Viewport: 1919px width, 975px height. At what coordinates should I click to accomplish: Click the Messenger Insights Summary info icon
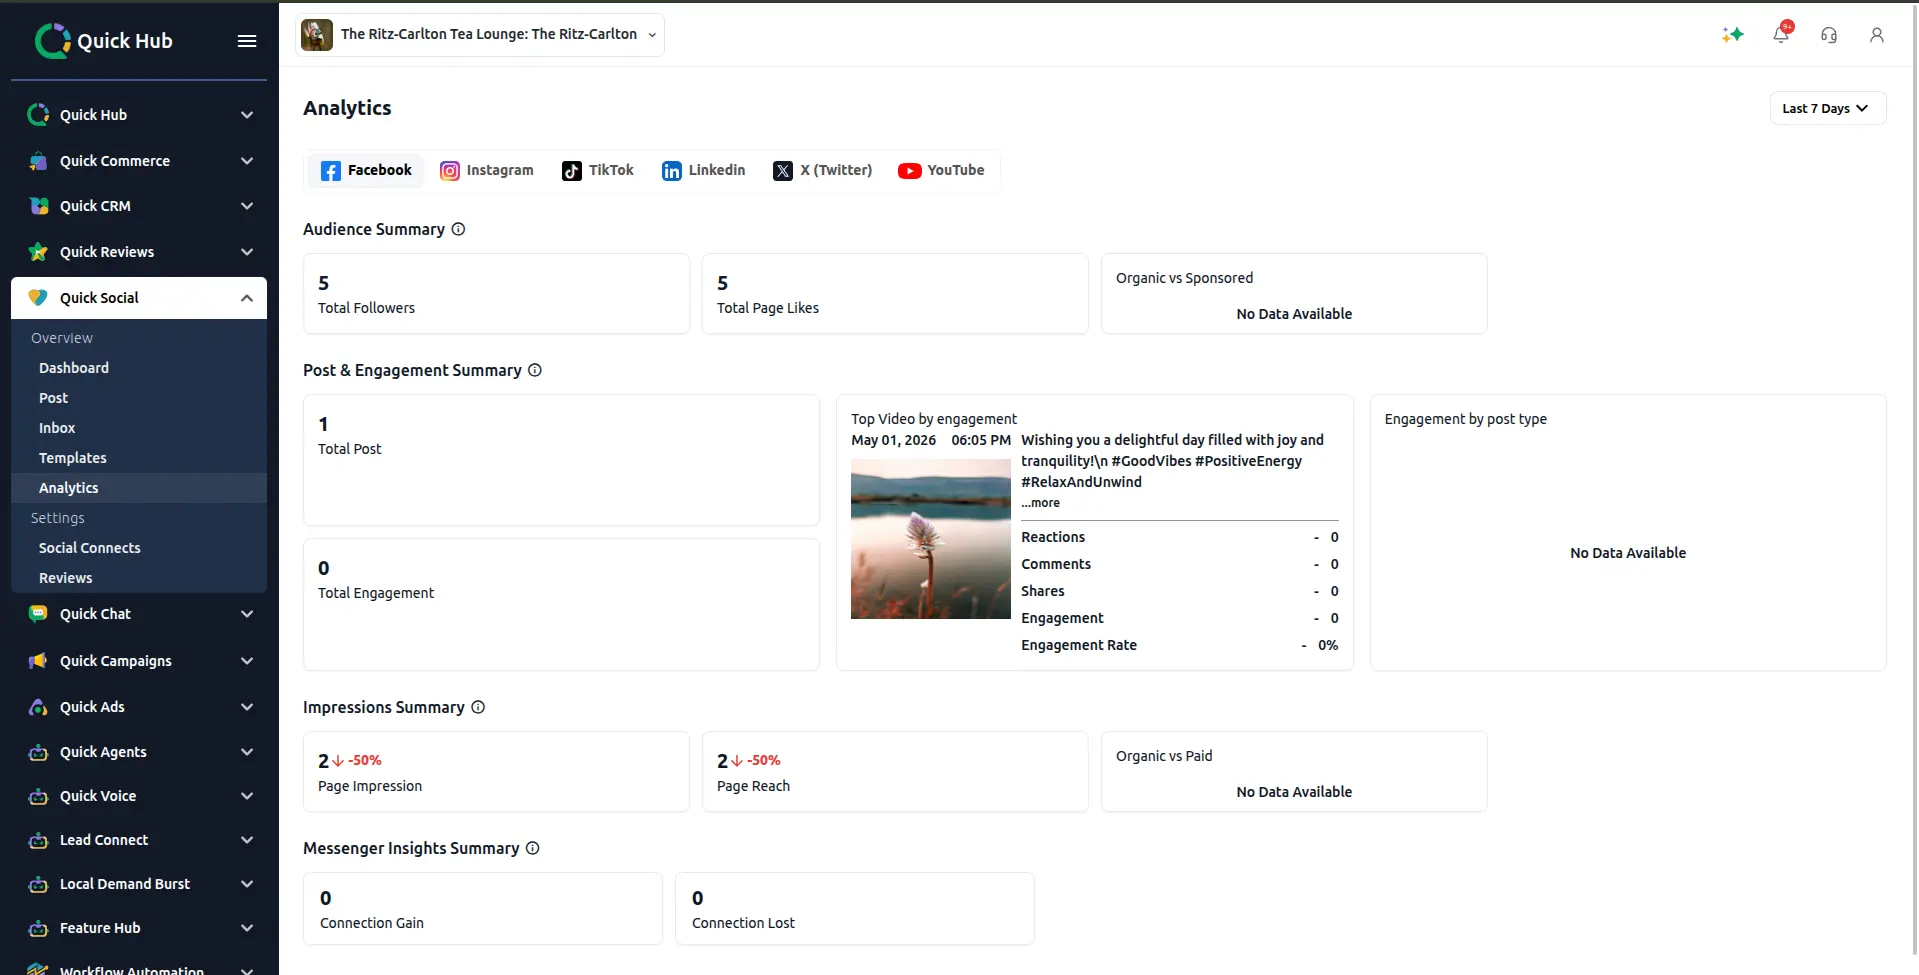coord(533,848)
